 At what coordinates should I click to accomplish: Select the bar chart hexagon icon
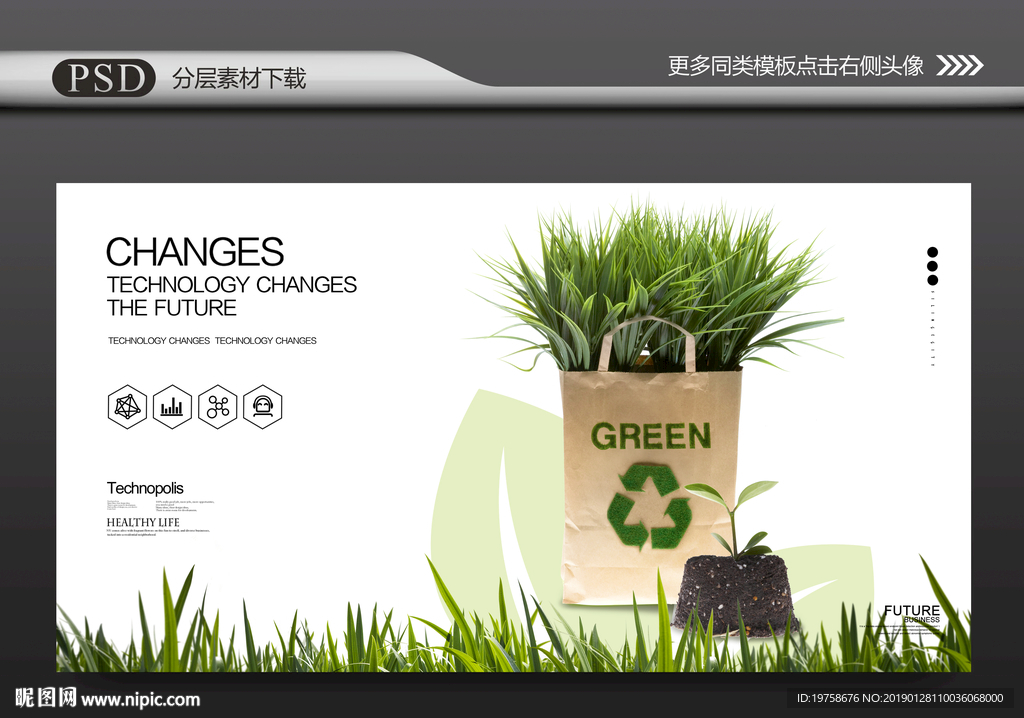(172, 407)
